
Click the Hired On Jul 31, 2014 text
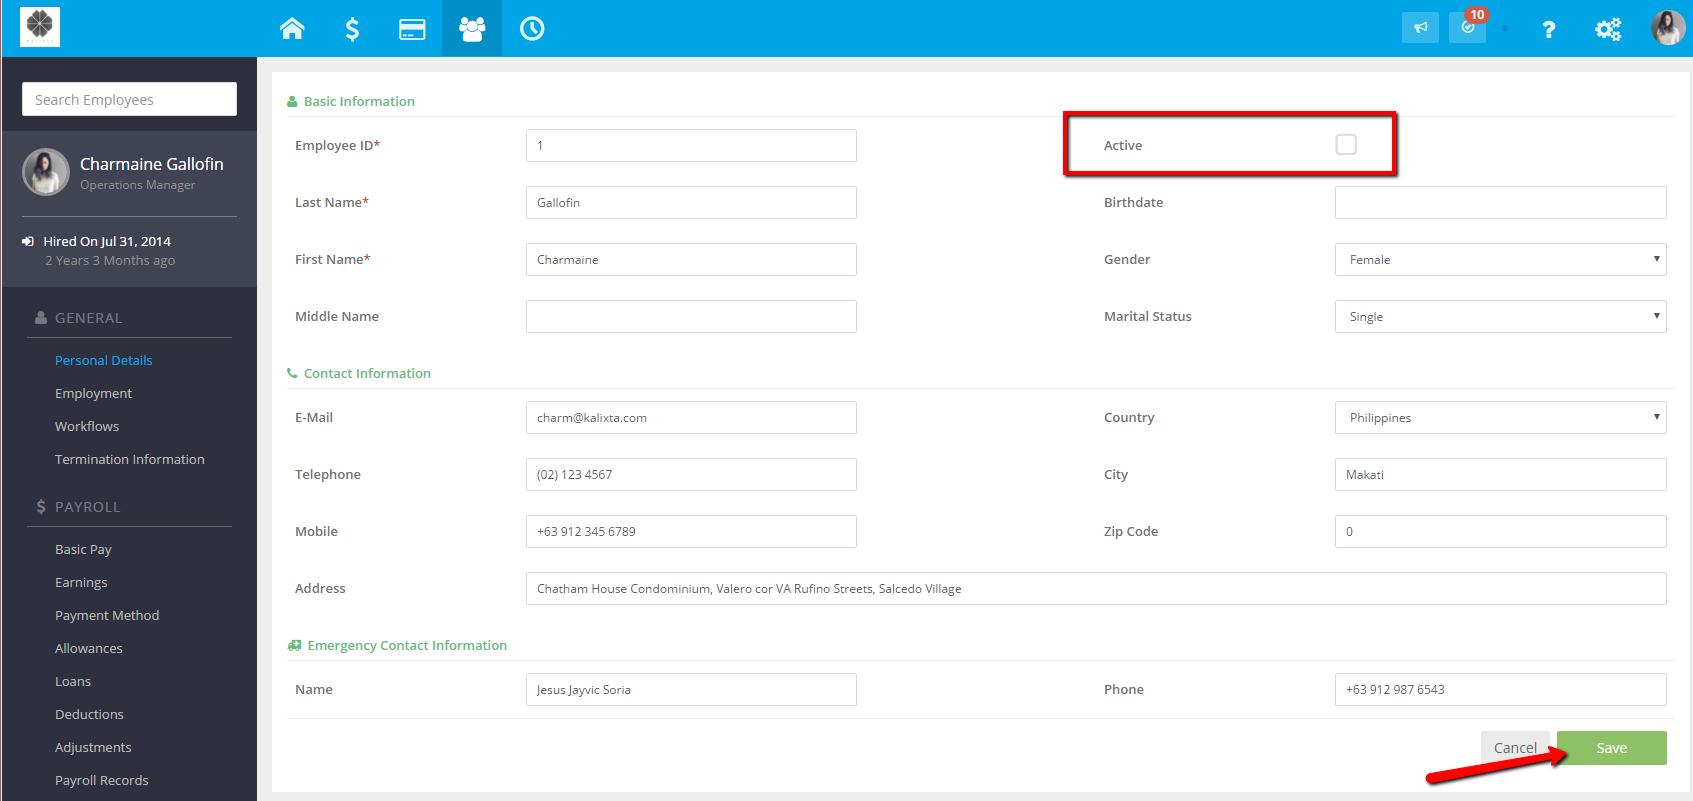point(107,242)
